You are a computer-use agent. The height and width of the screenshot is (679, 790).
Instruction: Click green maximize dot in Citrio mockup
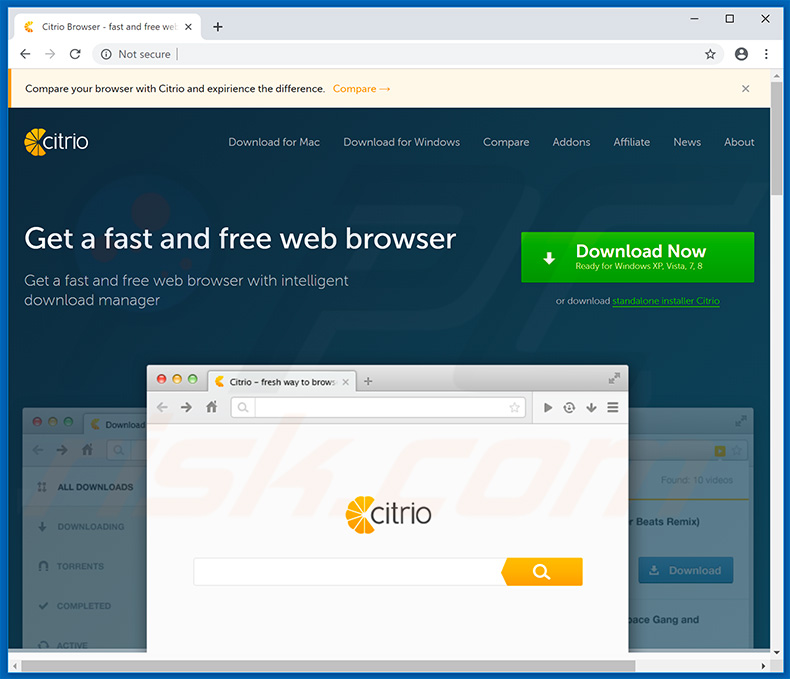point(192,379)
